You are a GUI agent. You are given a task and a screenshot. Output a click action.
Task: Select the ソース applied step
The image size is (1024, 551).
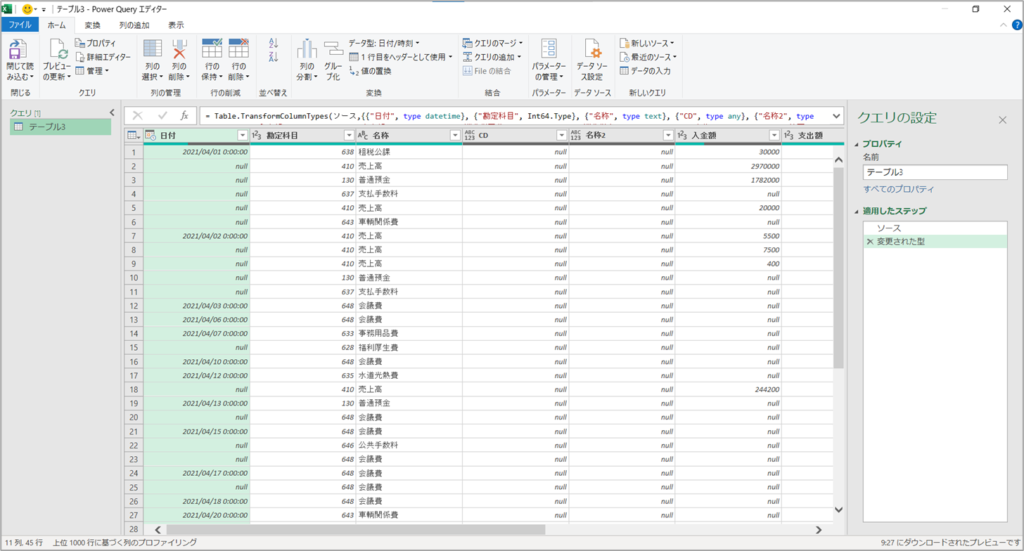tap(935, 228)
